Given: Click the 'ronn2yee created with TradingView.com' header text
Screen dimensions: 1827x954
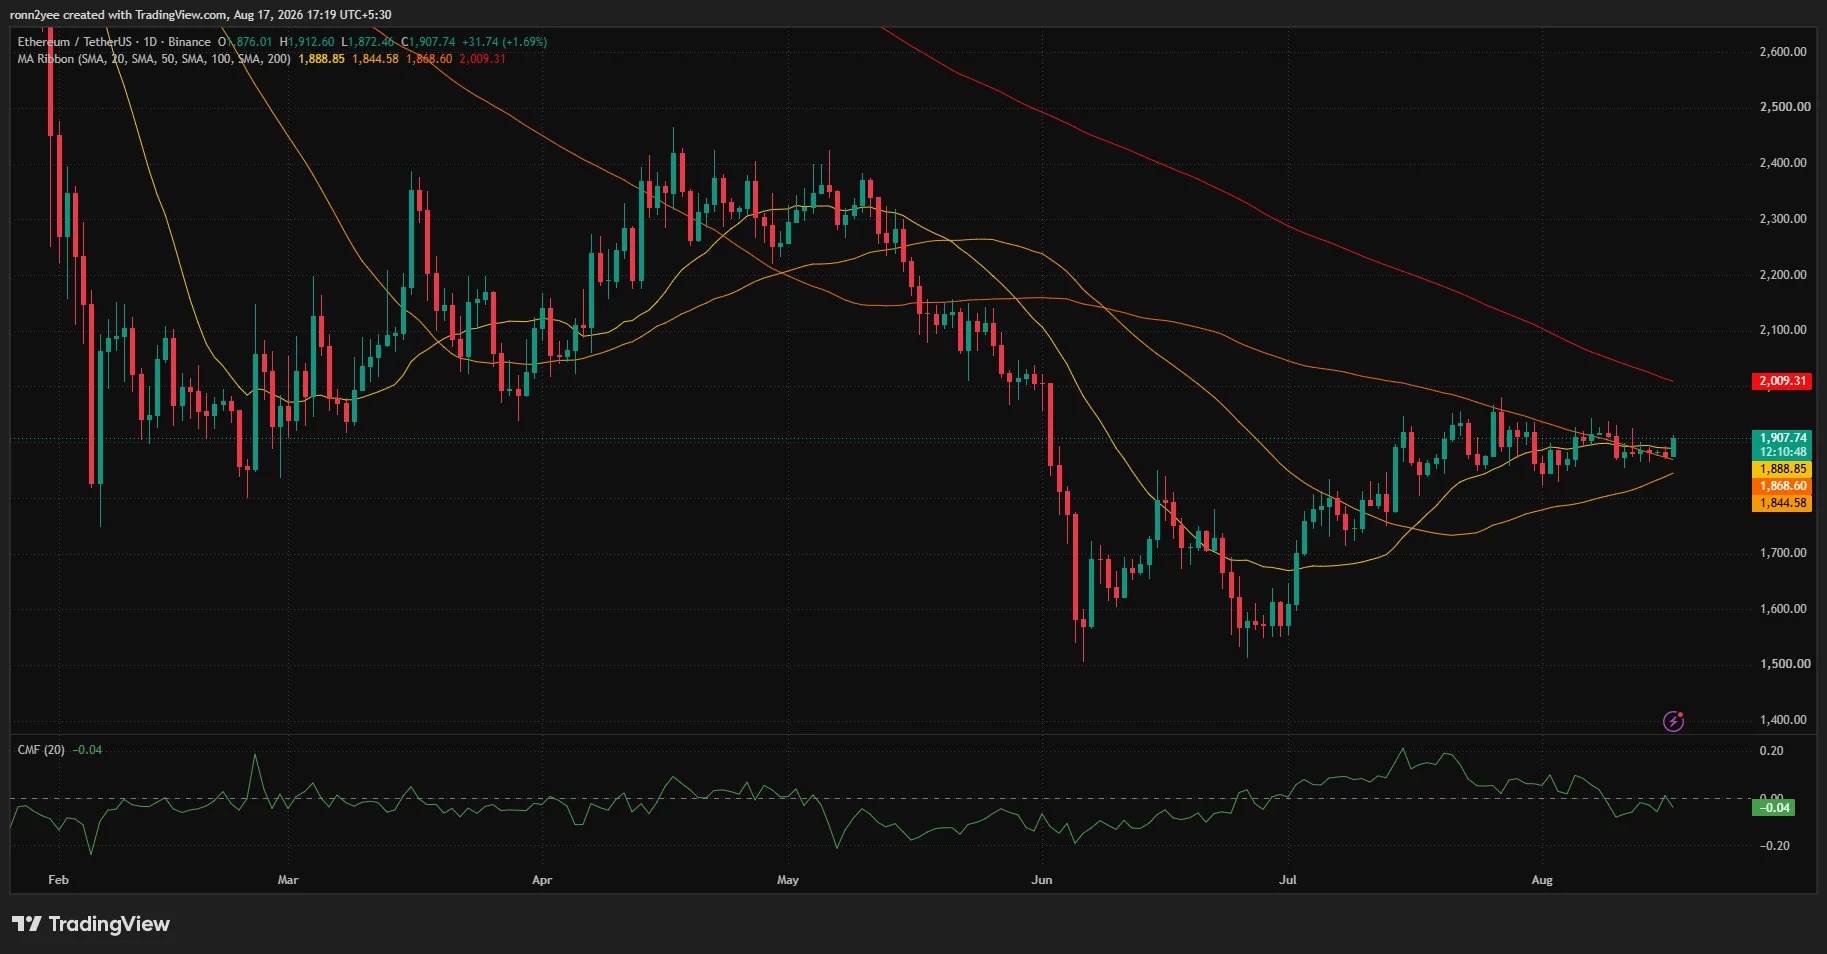Looking at the screenshot, I should click(118, 15).
